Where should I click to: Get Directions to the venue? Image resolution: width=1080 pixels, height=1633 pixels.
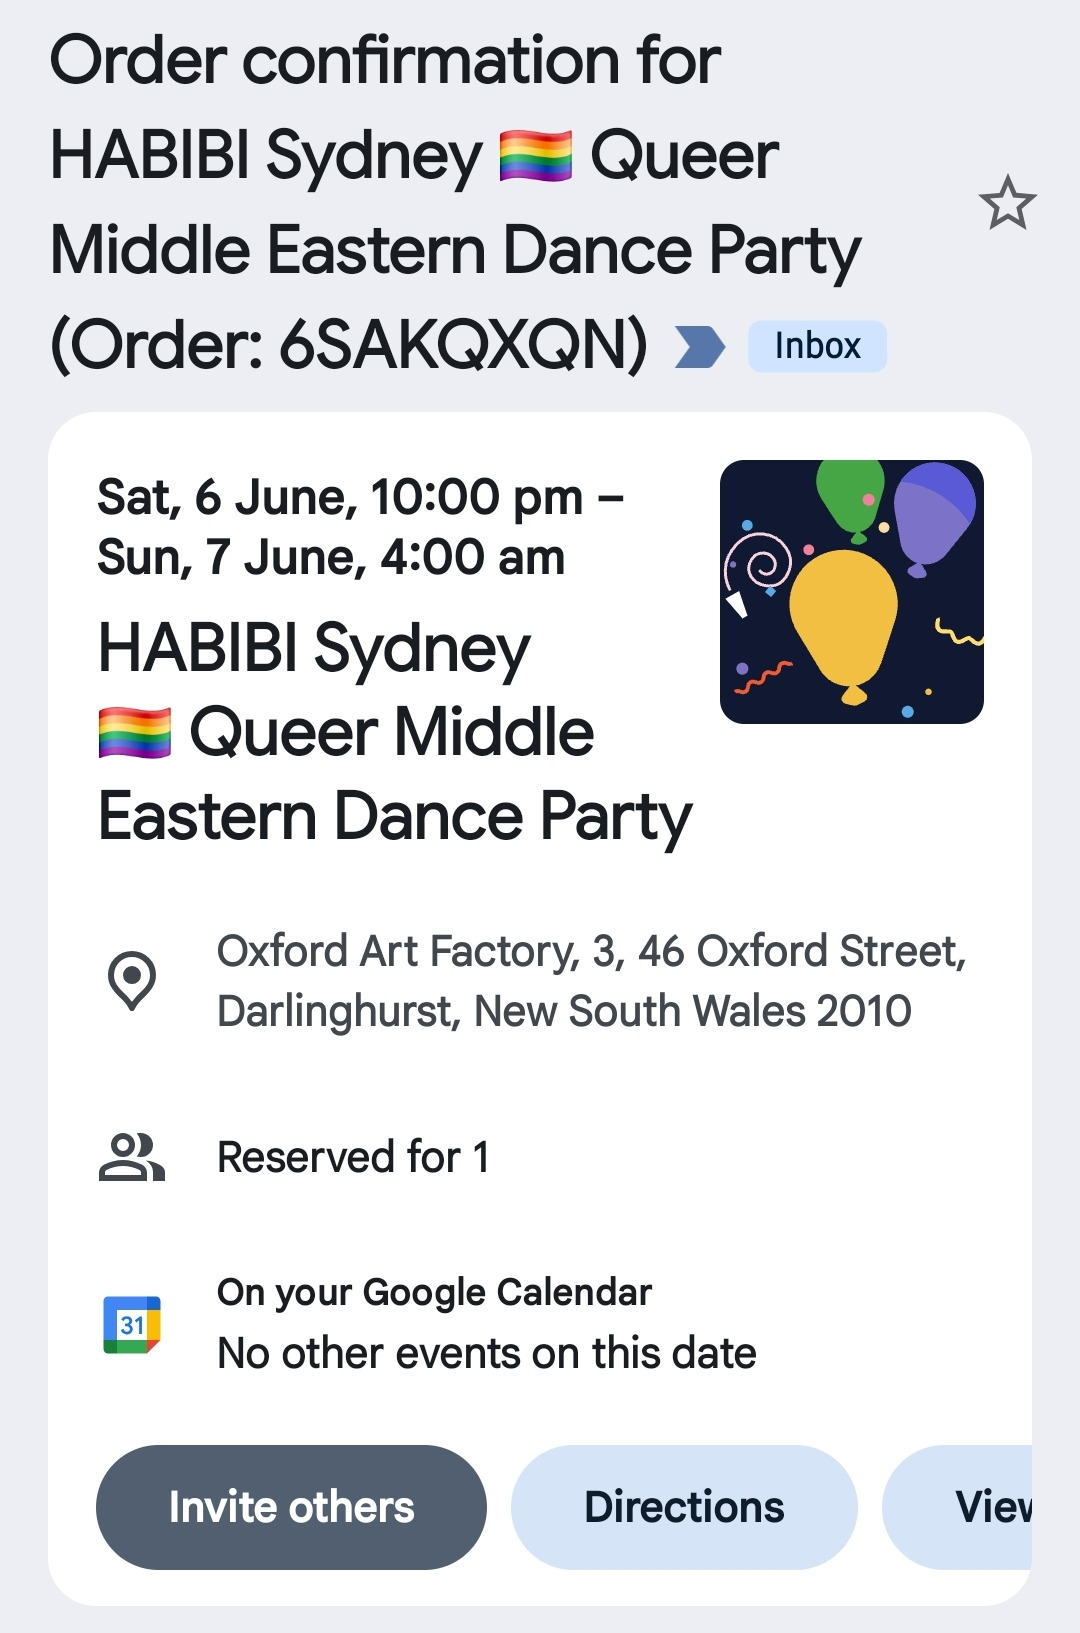coord(684,1507)
